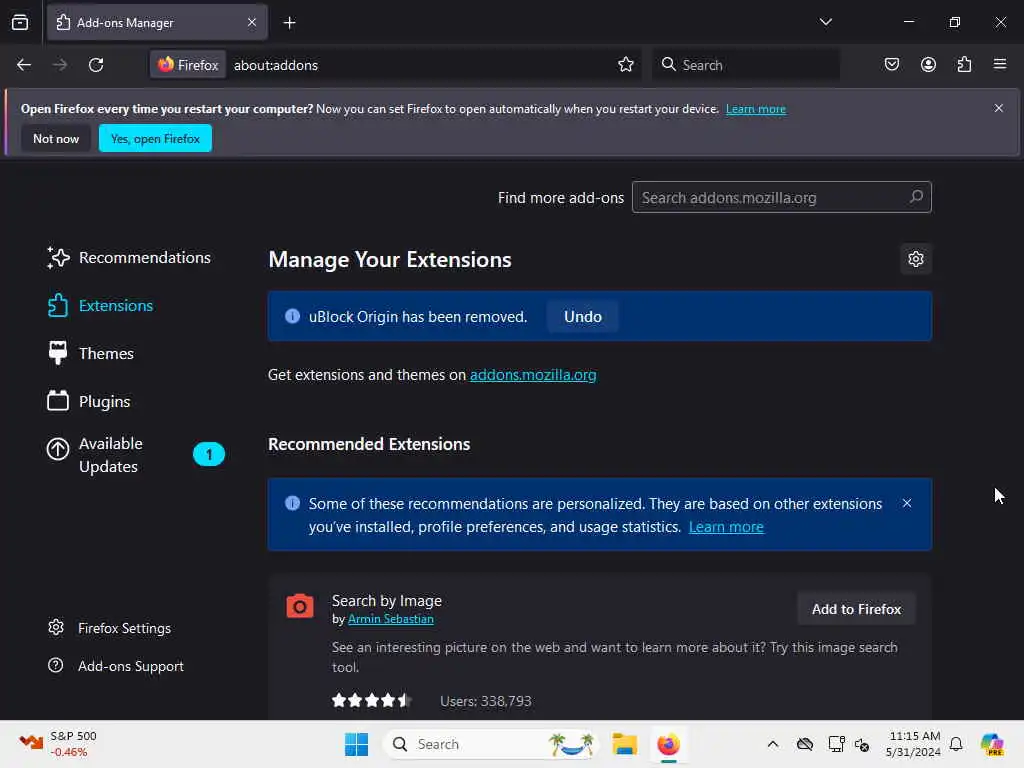Click the toolbar Search box
Screen dimensions: 1024x768
(746, 65)
